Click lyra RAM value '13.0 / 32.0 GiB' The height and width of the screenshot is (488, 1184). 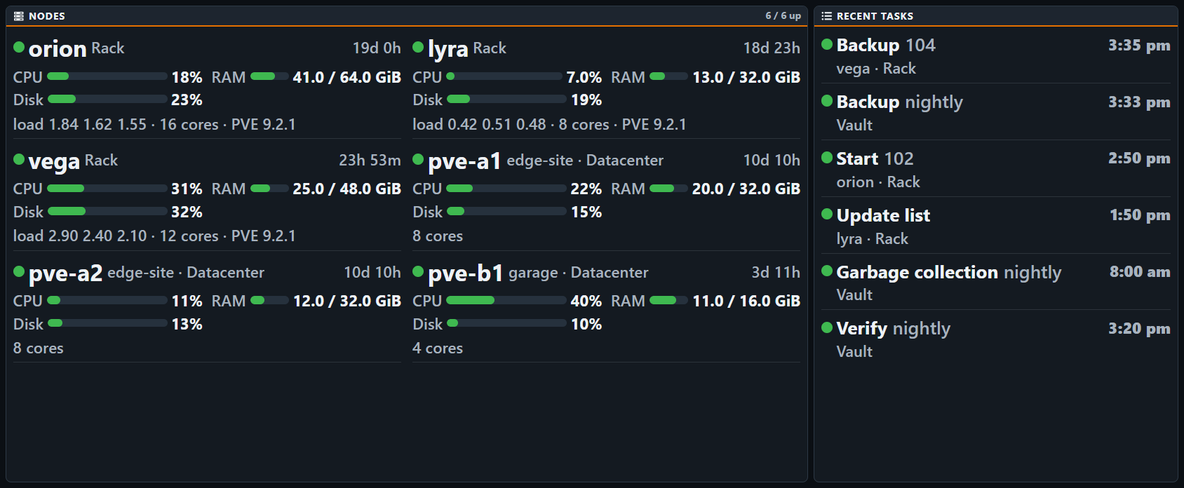pyautogui.click(x=746, y=77)
